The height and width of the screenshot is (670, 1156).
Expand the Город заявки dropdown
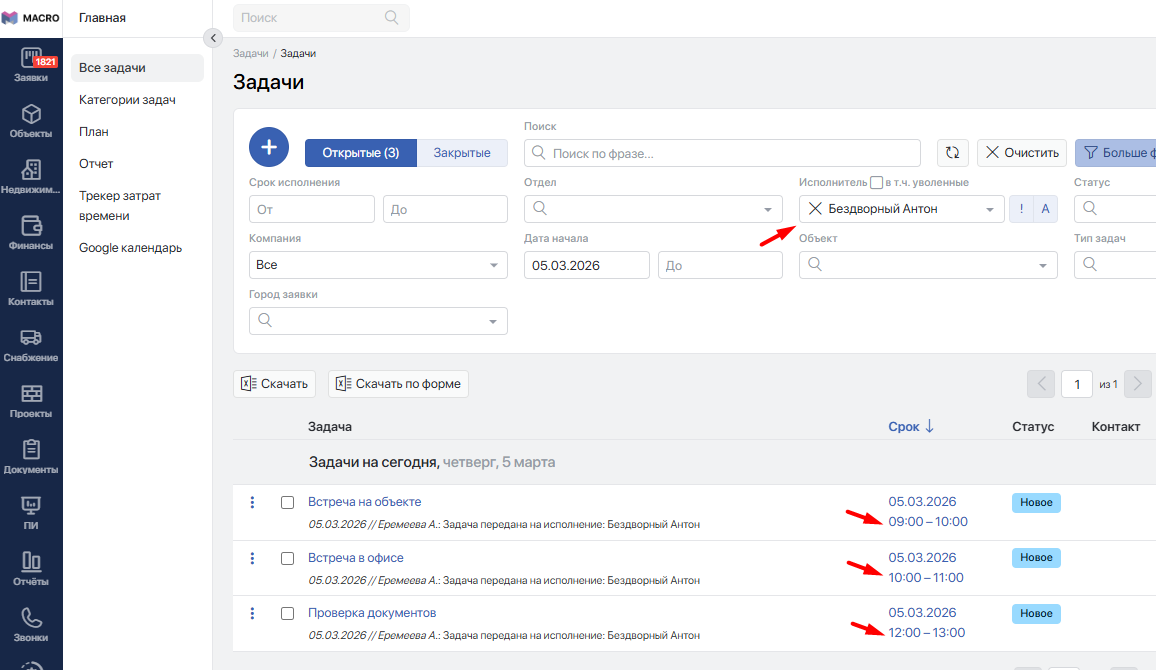(x=378, y=321)
